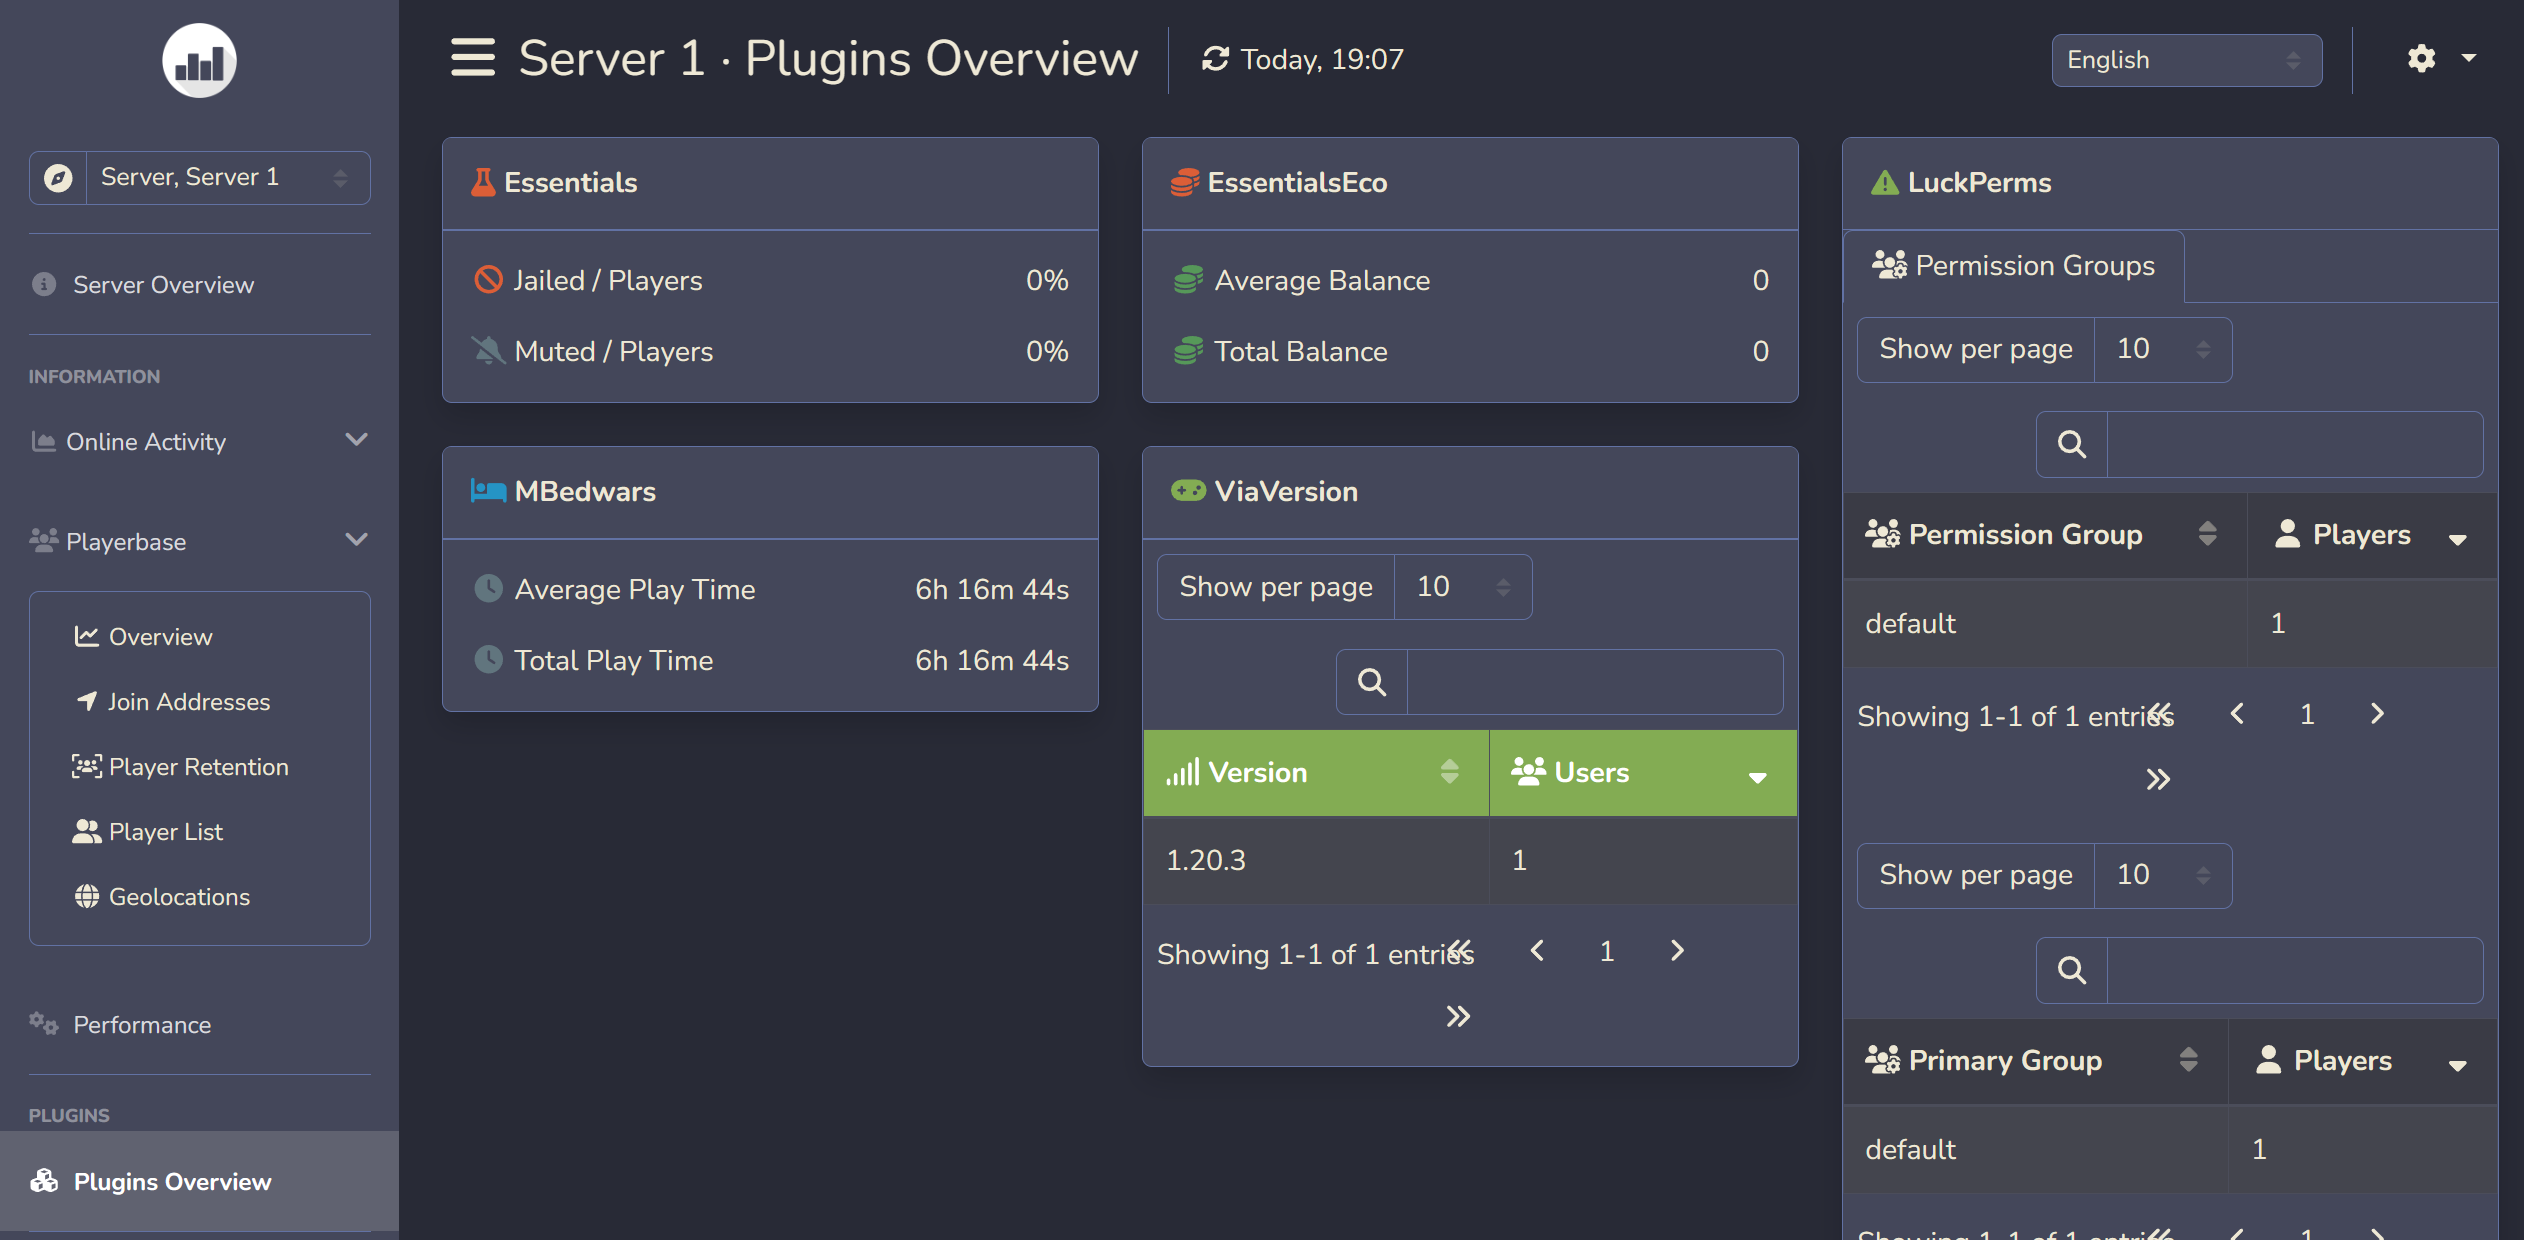Click the Permission Groups table search icon
Screen dimensions: 2524x1240
pos(2072,444)
